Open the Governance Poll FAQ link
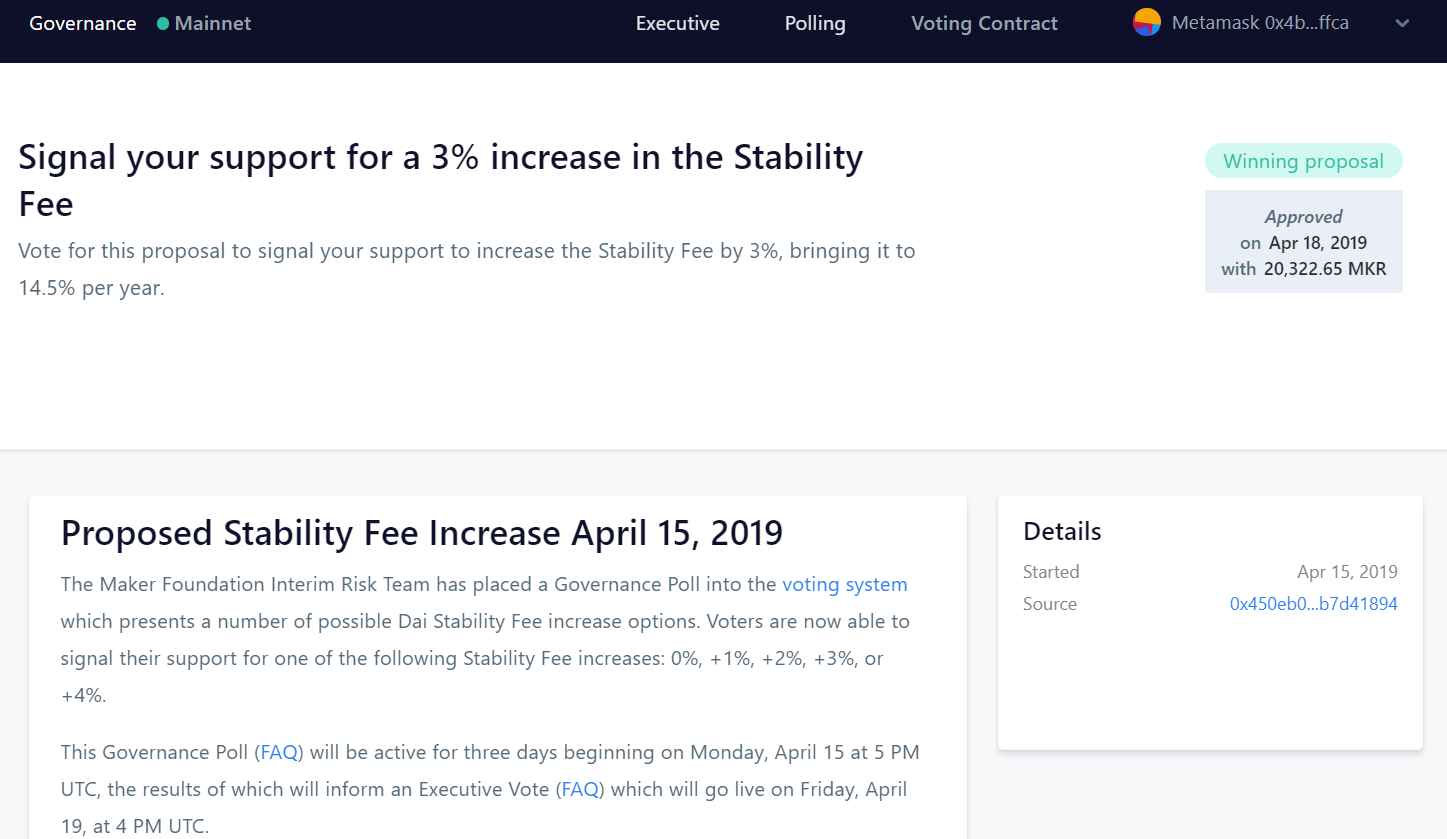The image size is (1447, 839). tap(279, 752)
